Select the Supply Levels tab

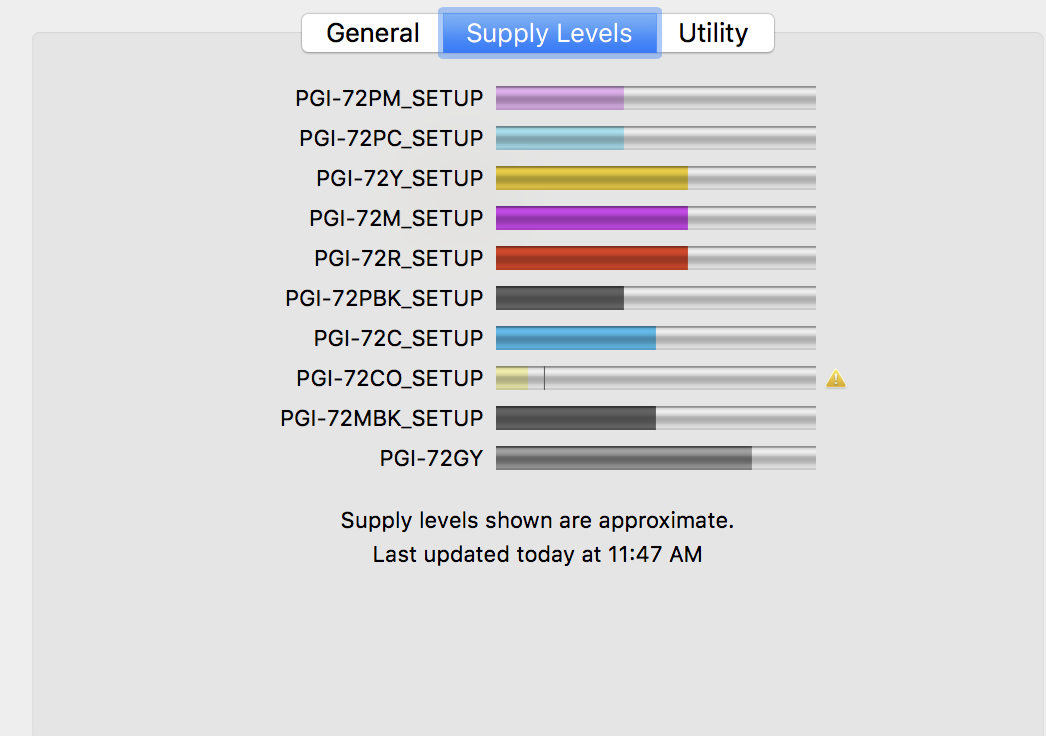click(x=549, y=33)
